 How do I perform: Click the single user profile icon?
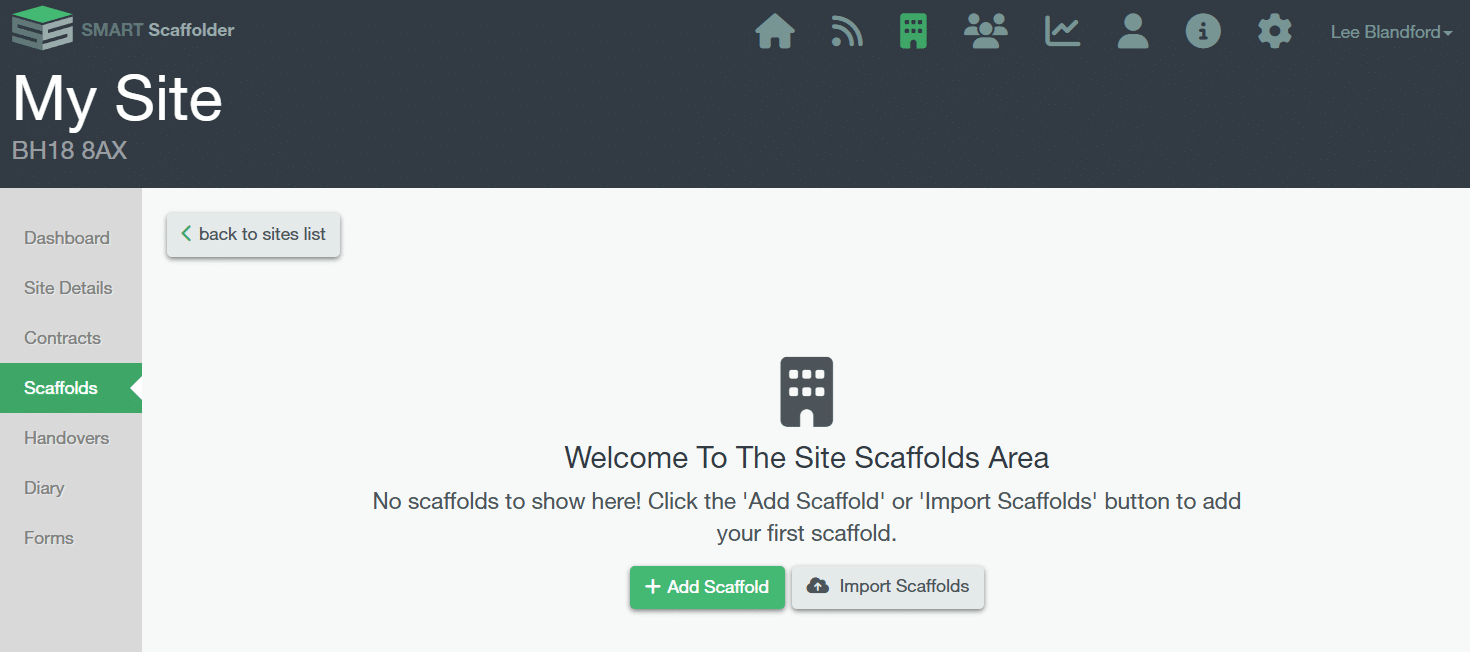pos(1133,32)
